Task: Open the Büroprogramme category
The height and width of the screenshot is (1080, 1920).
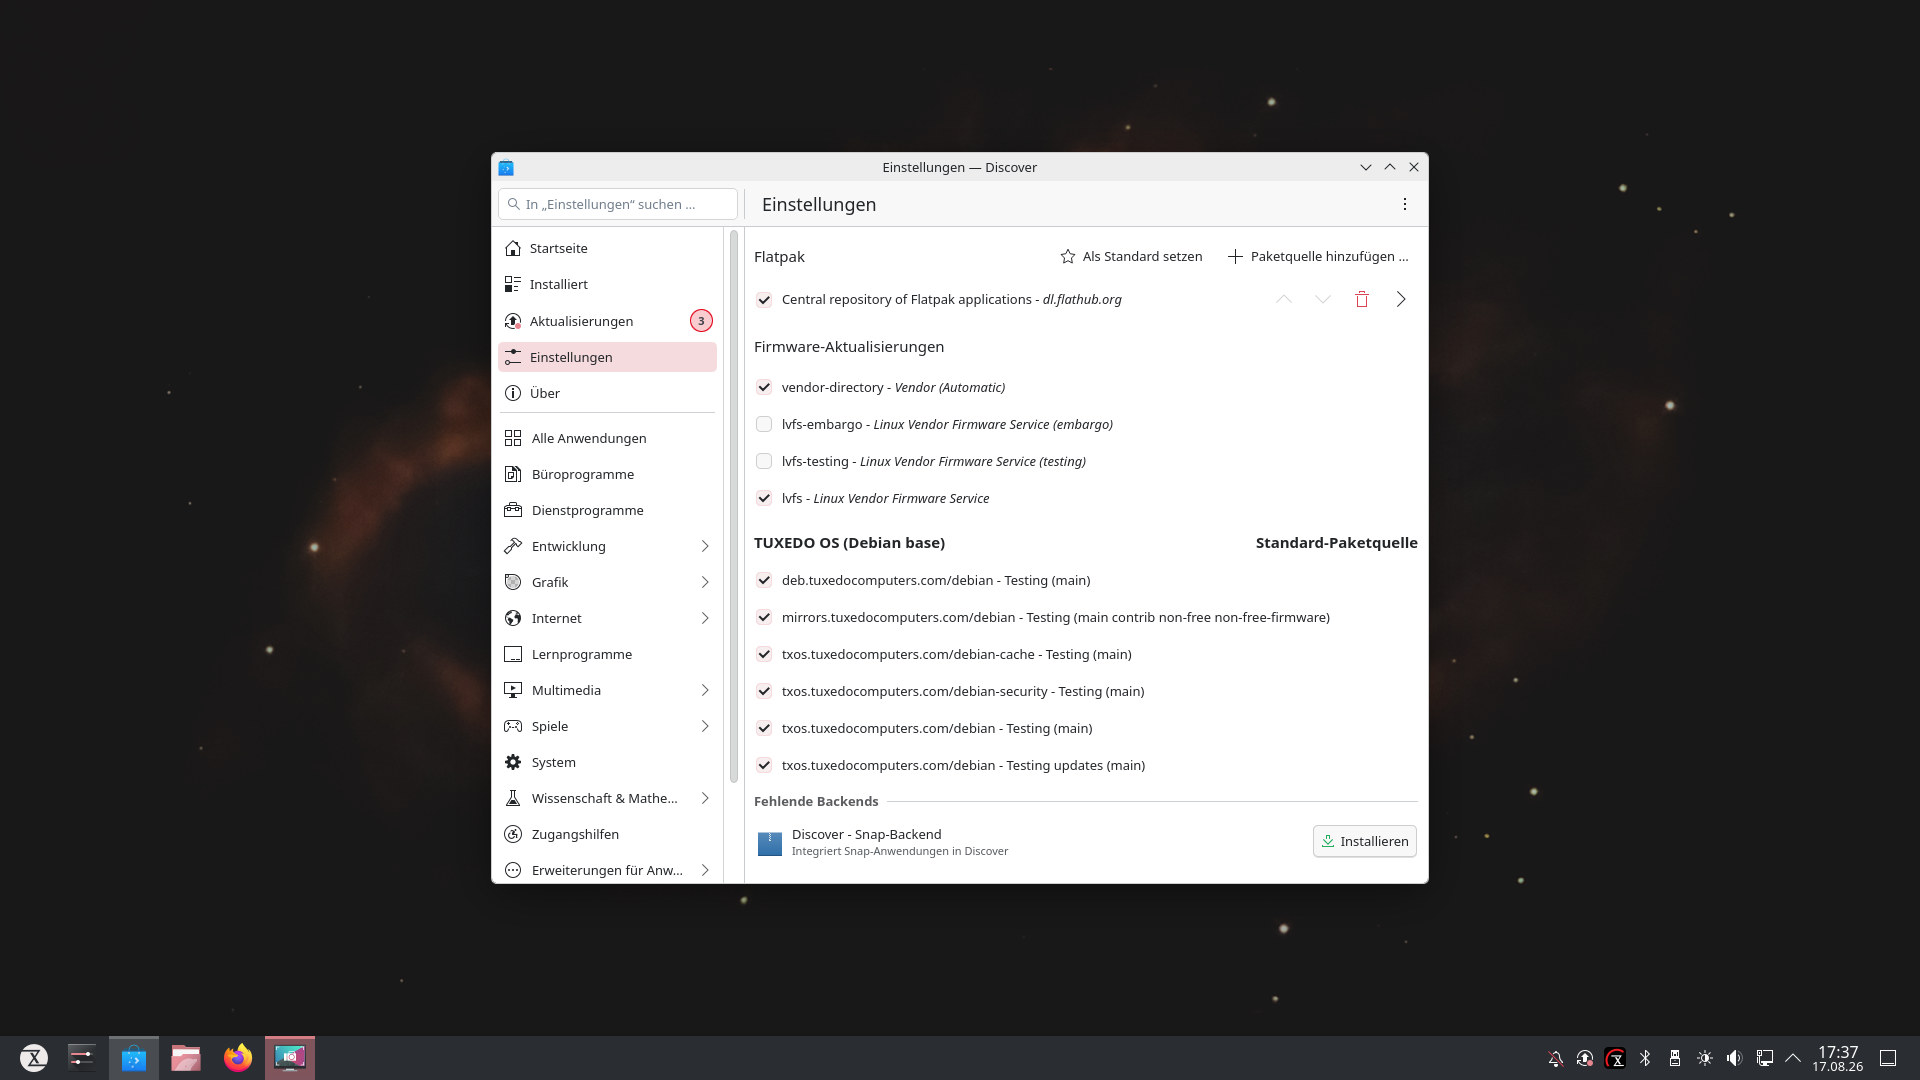Action: pos(607,474)
